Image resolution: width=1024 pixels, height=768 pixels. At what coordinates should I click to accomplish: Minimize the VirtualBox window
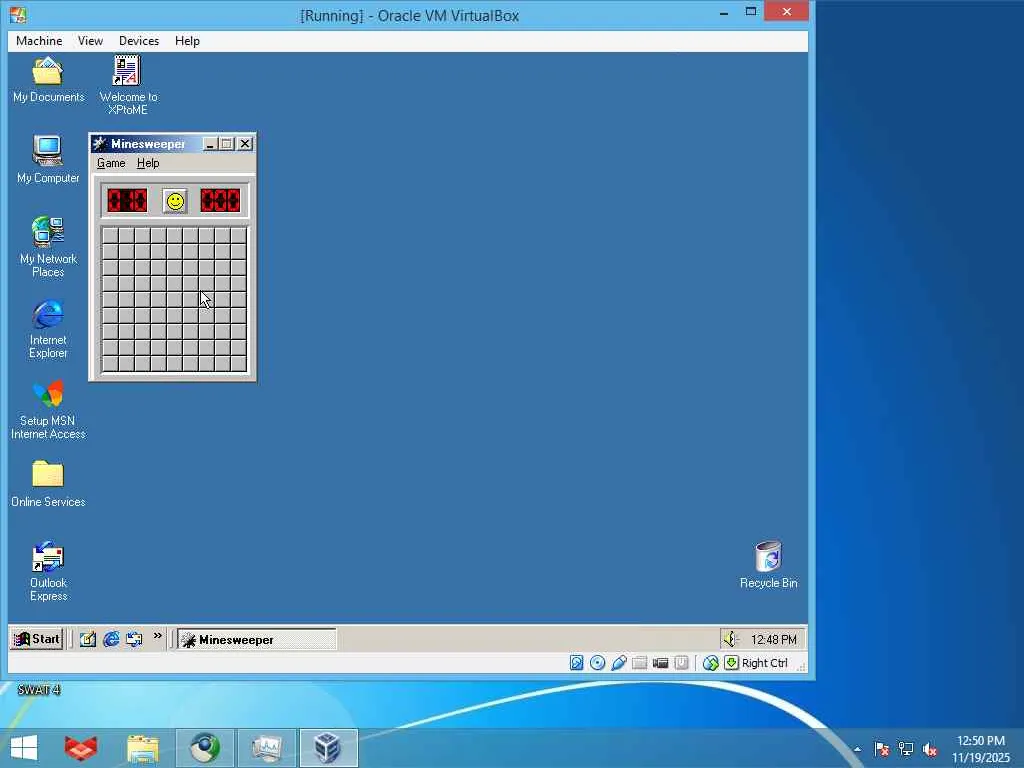click(724, 12)
